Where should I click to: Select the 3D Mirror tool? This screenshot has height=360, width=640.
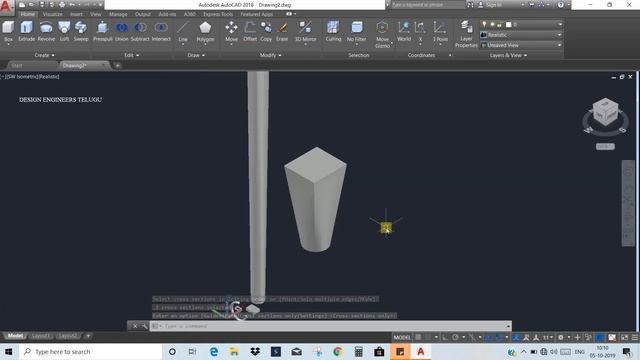305,32
